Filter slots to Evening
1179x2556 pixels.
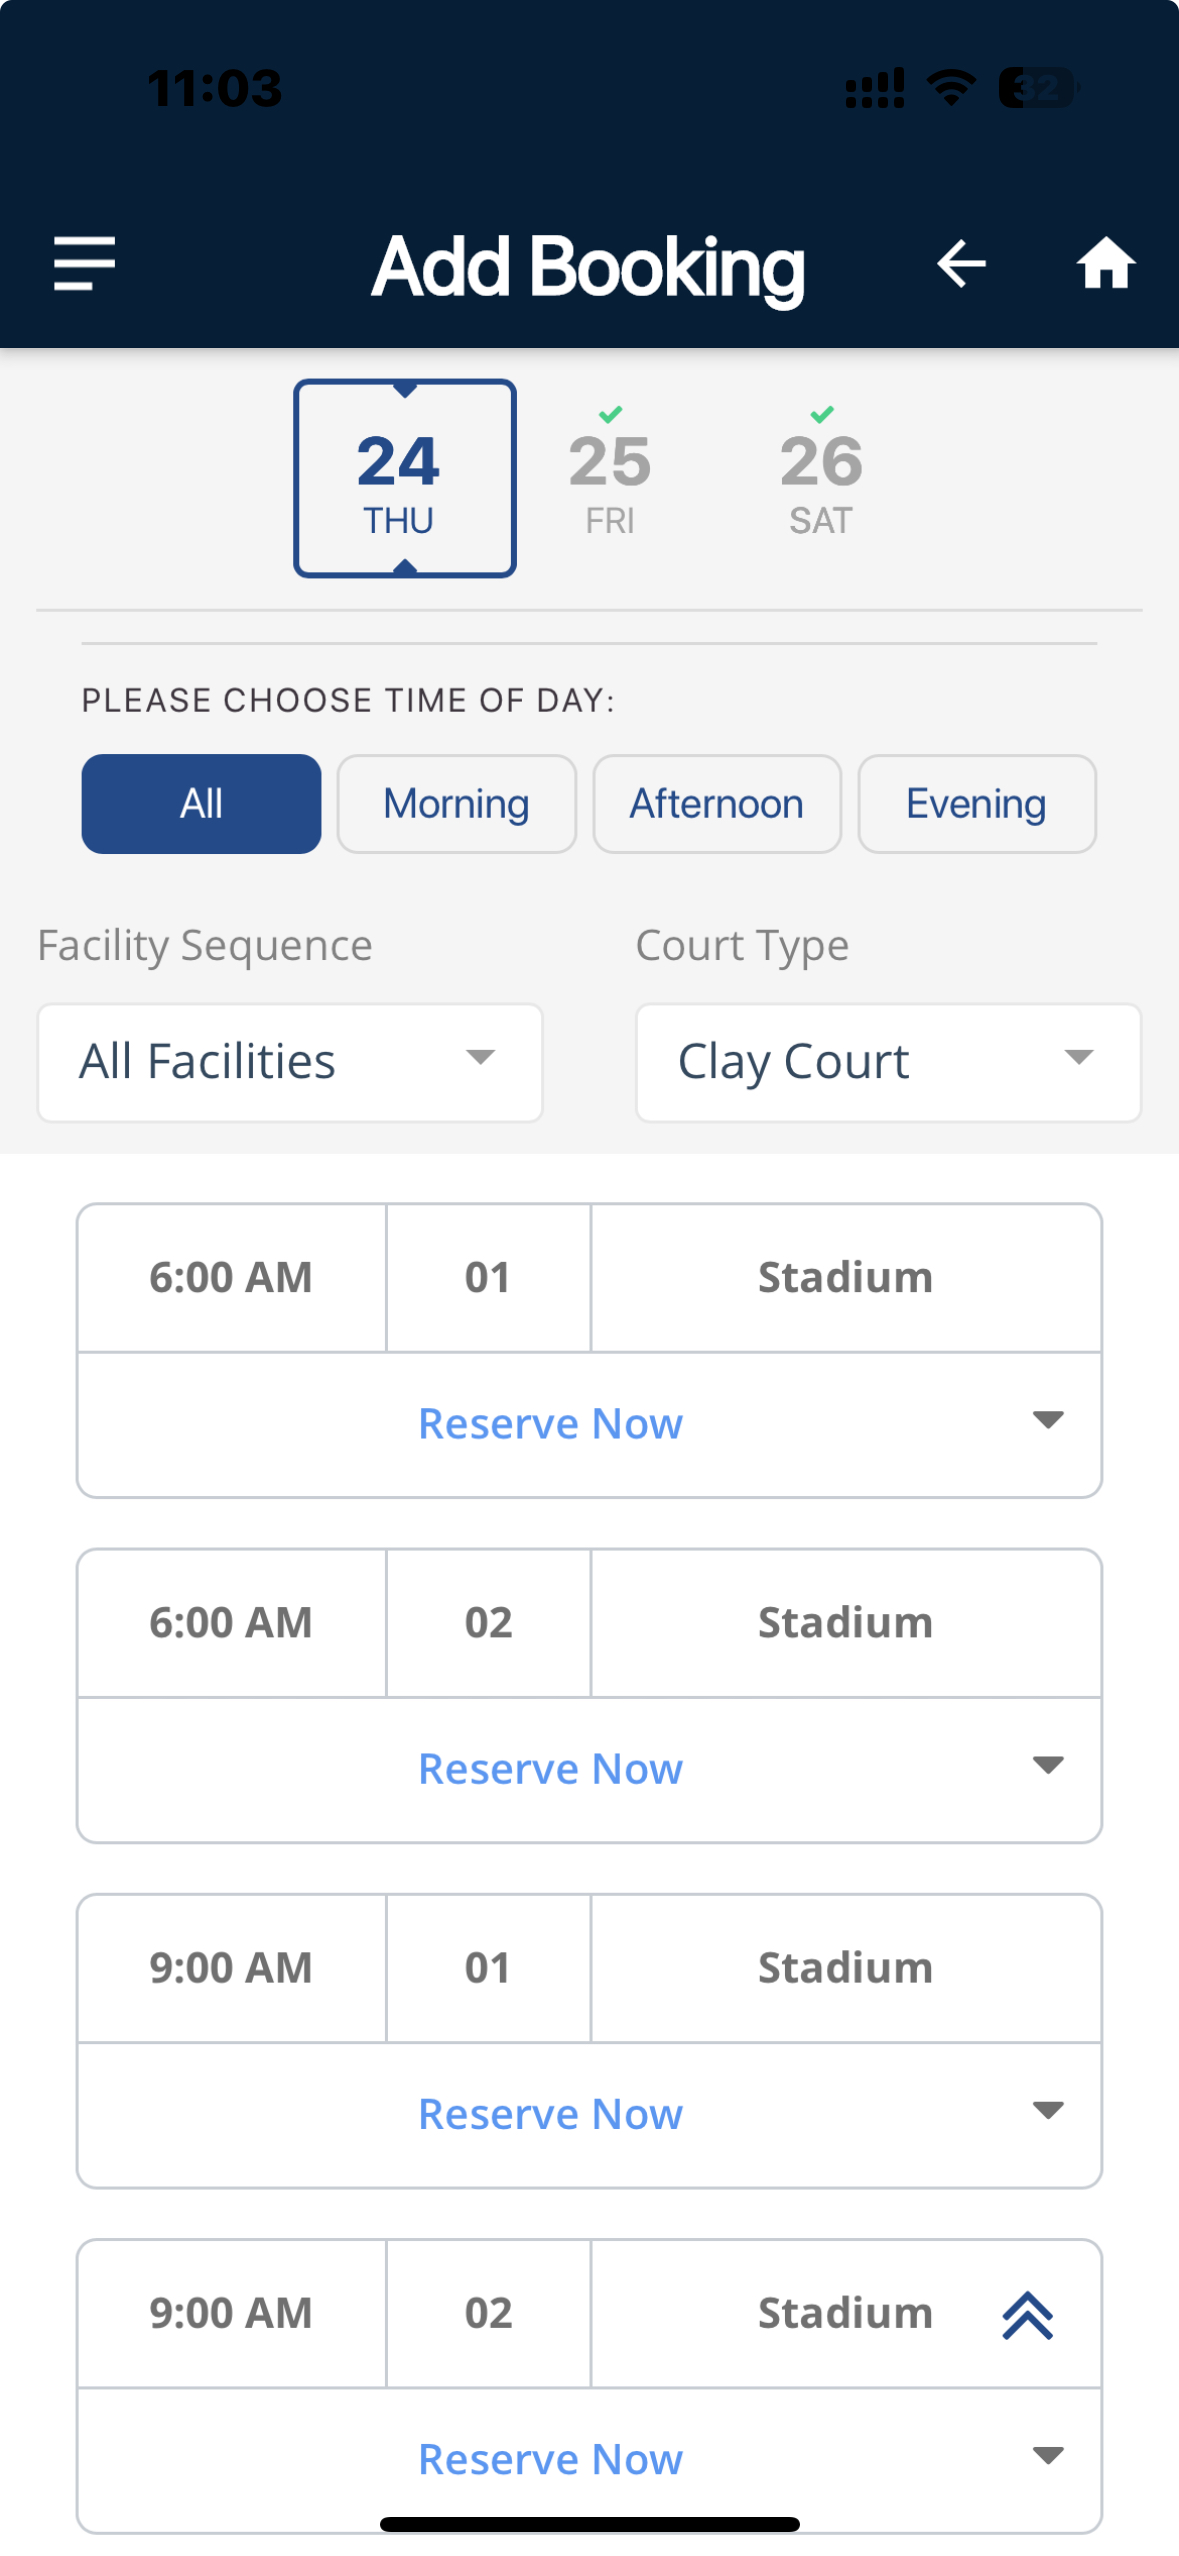tap(976, 804)
